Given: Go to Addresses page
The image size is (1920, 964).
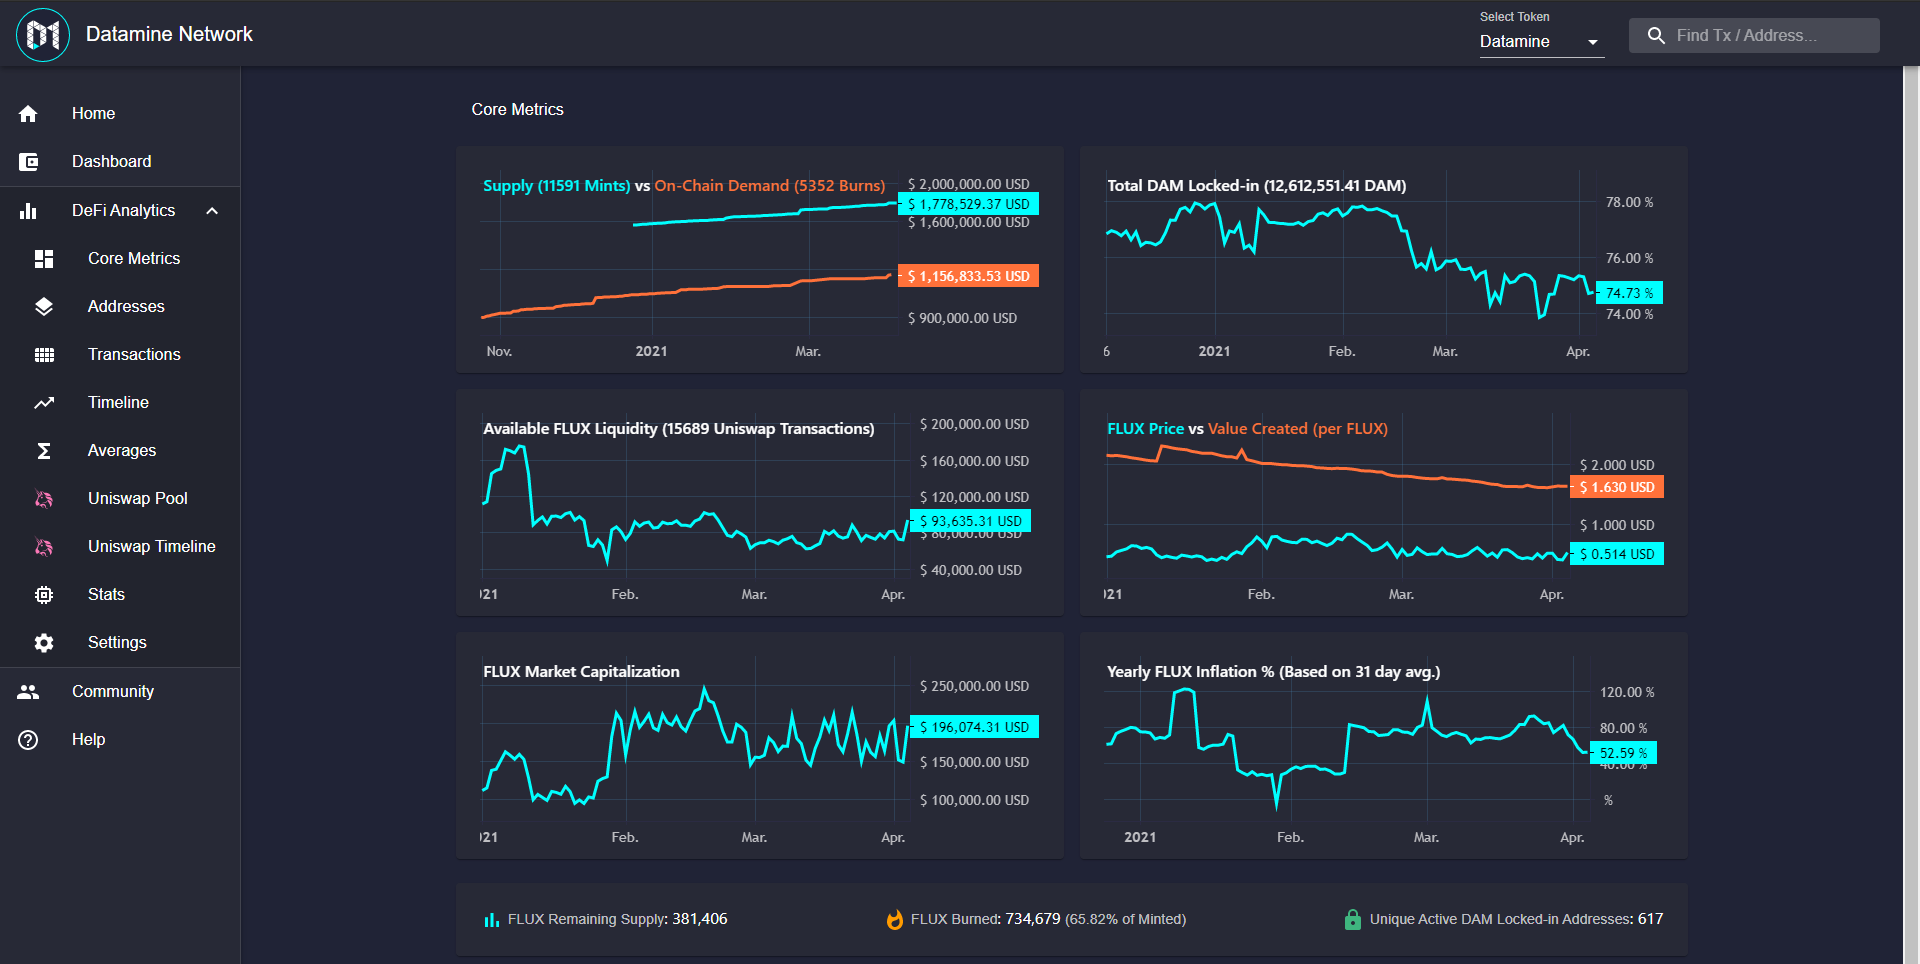Looking at the screenshot, I should pos(120,307).
